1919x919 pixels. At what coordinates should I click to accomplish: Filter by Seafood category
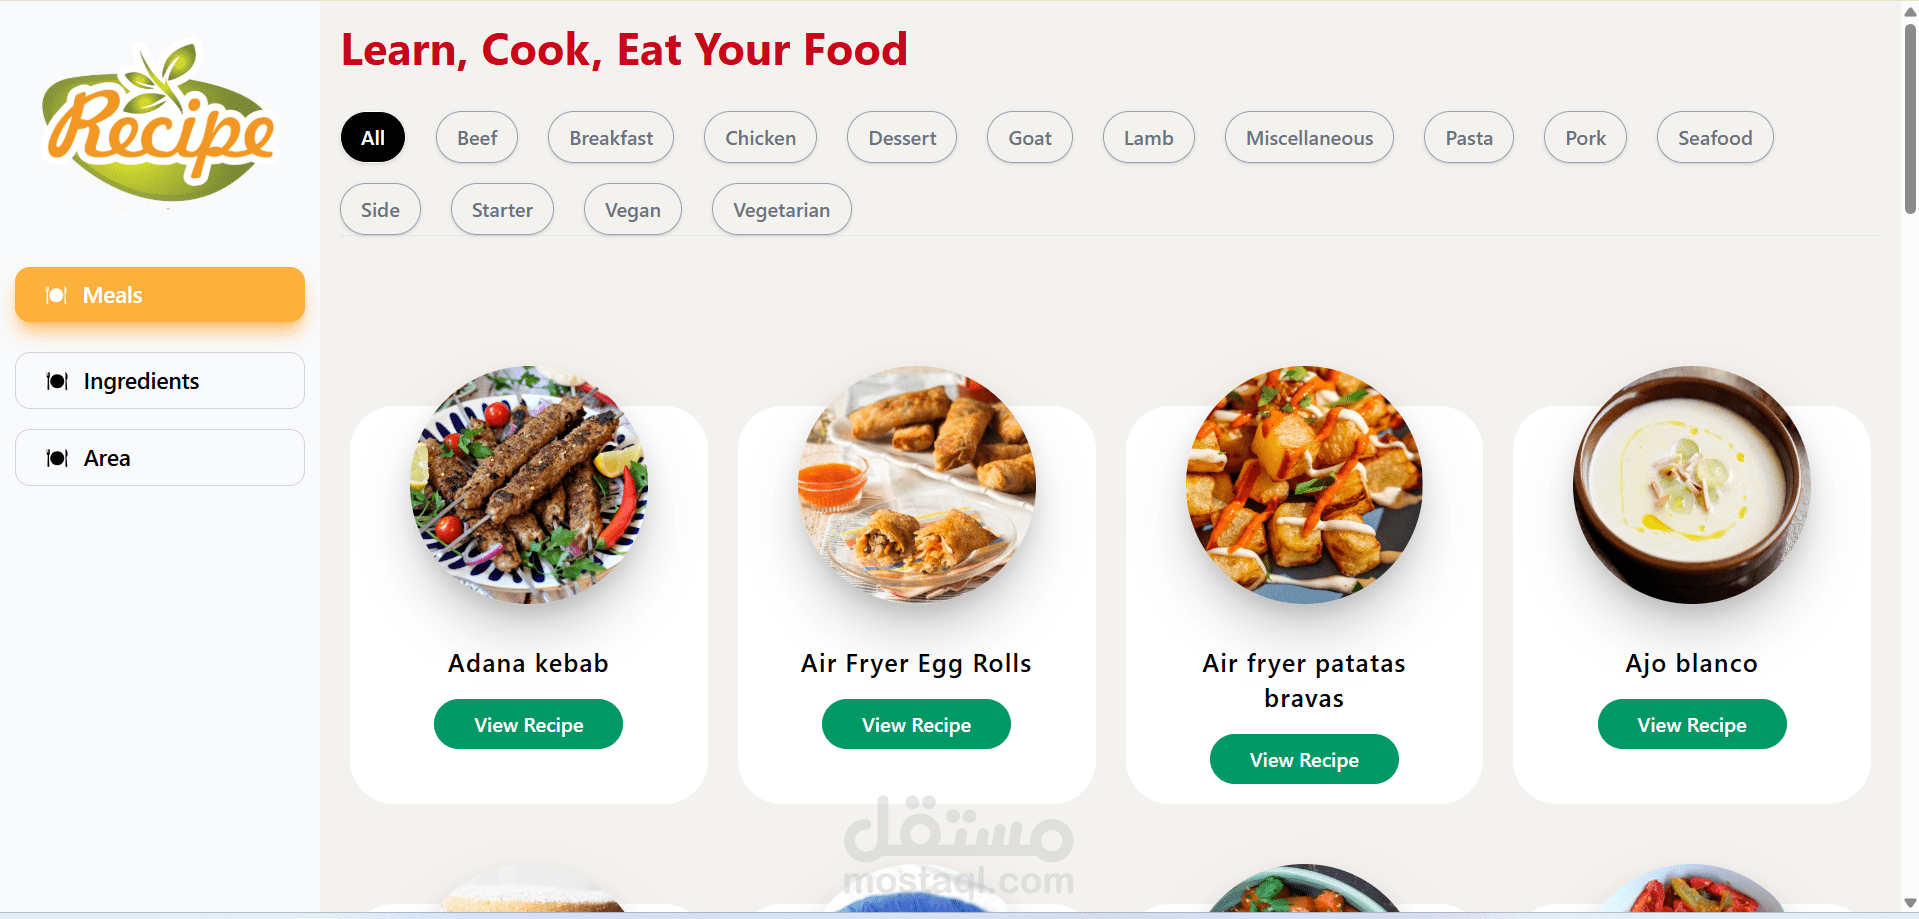click(x=1715, y=138)
